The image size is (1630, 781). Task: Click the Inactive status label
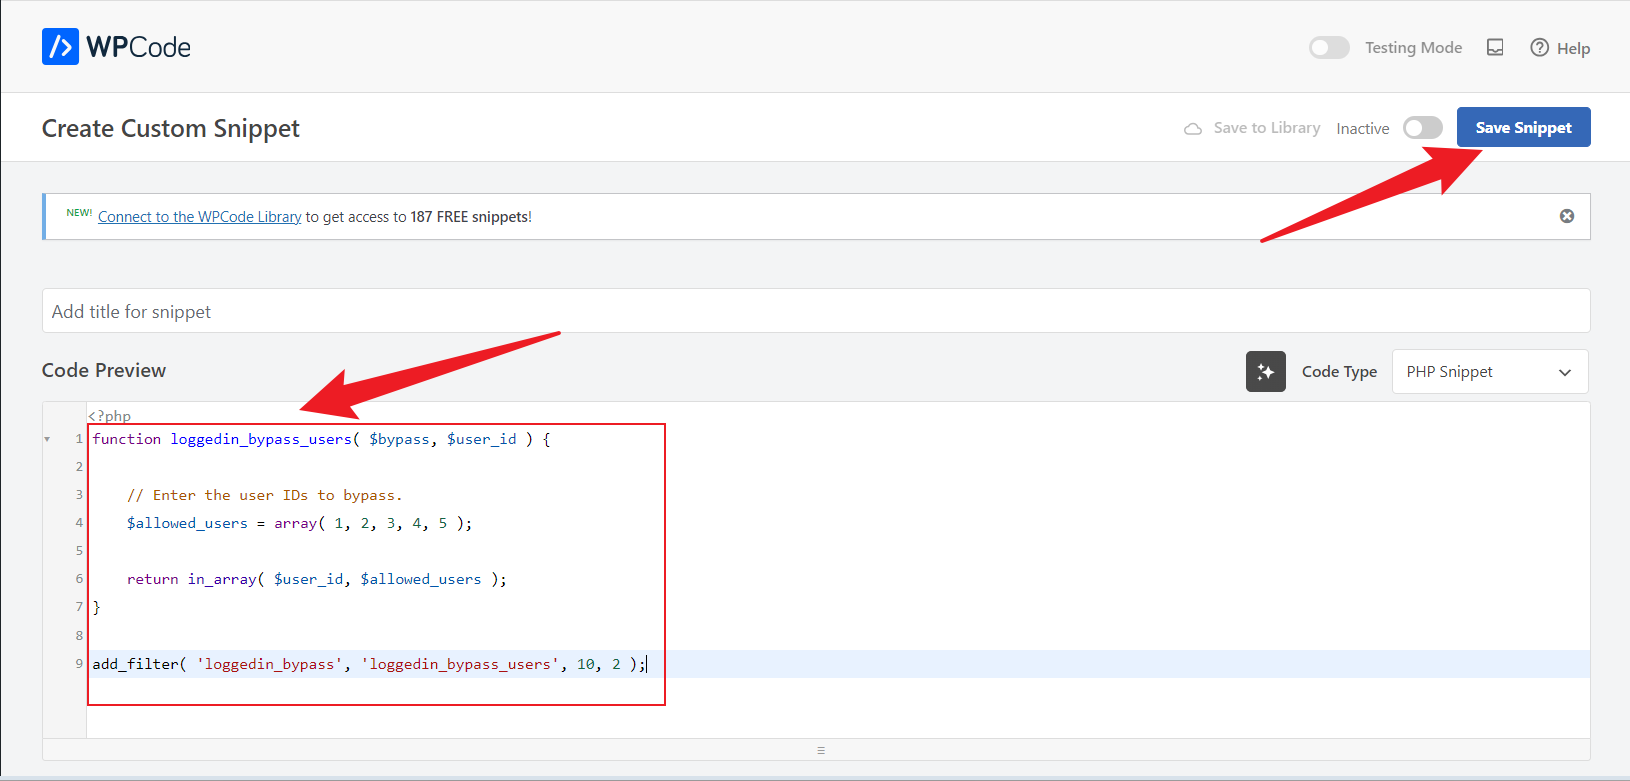click(x=1362, y=128)
